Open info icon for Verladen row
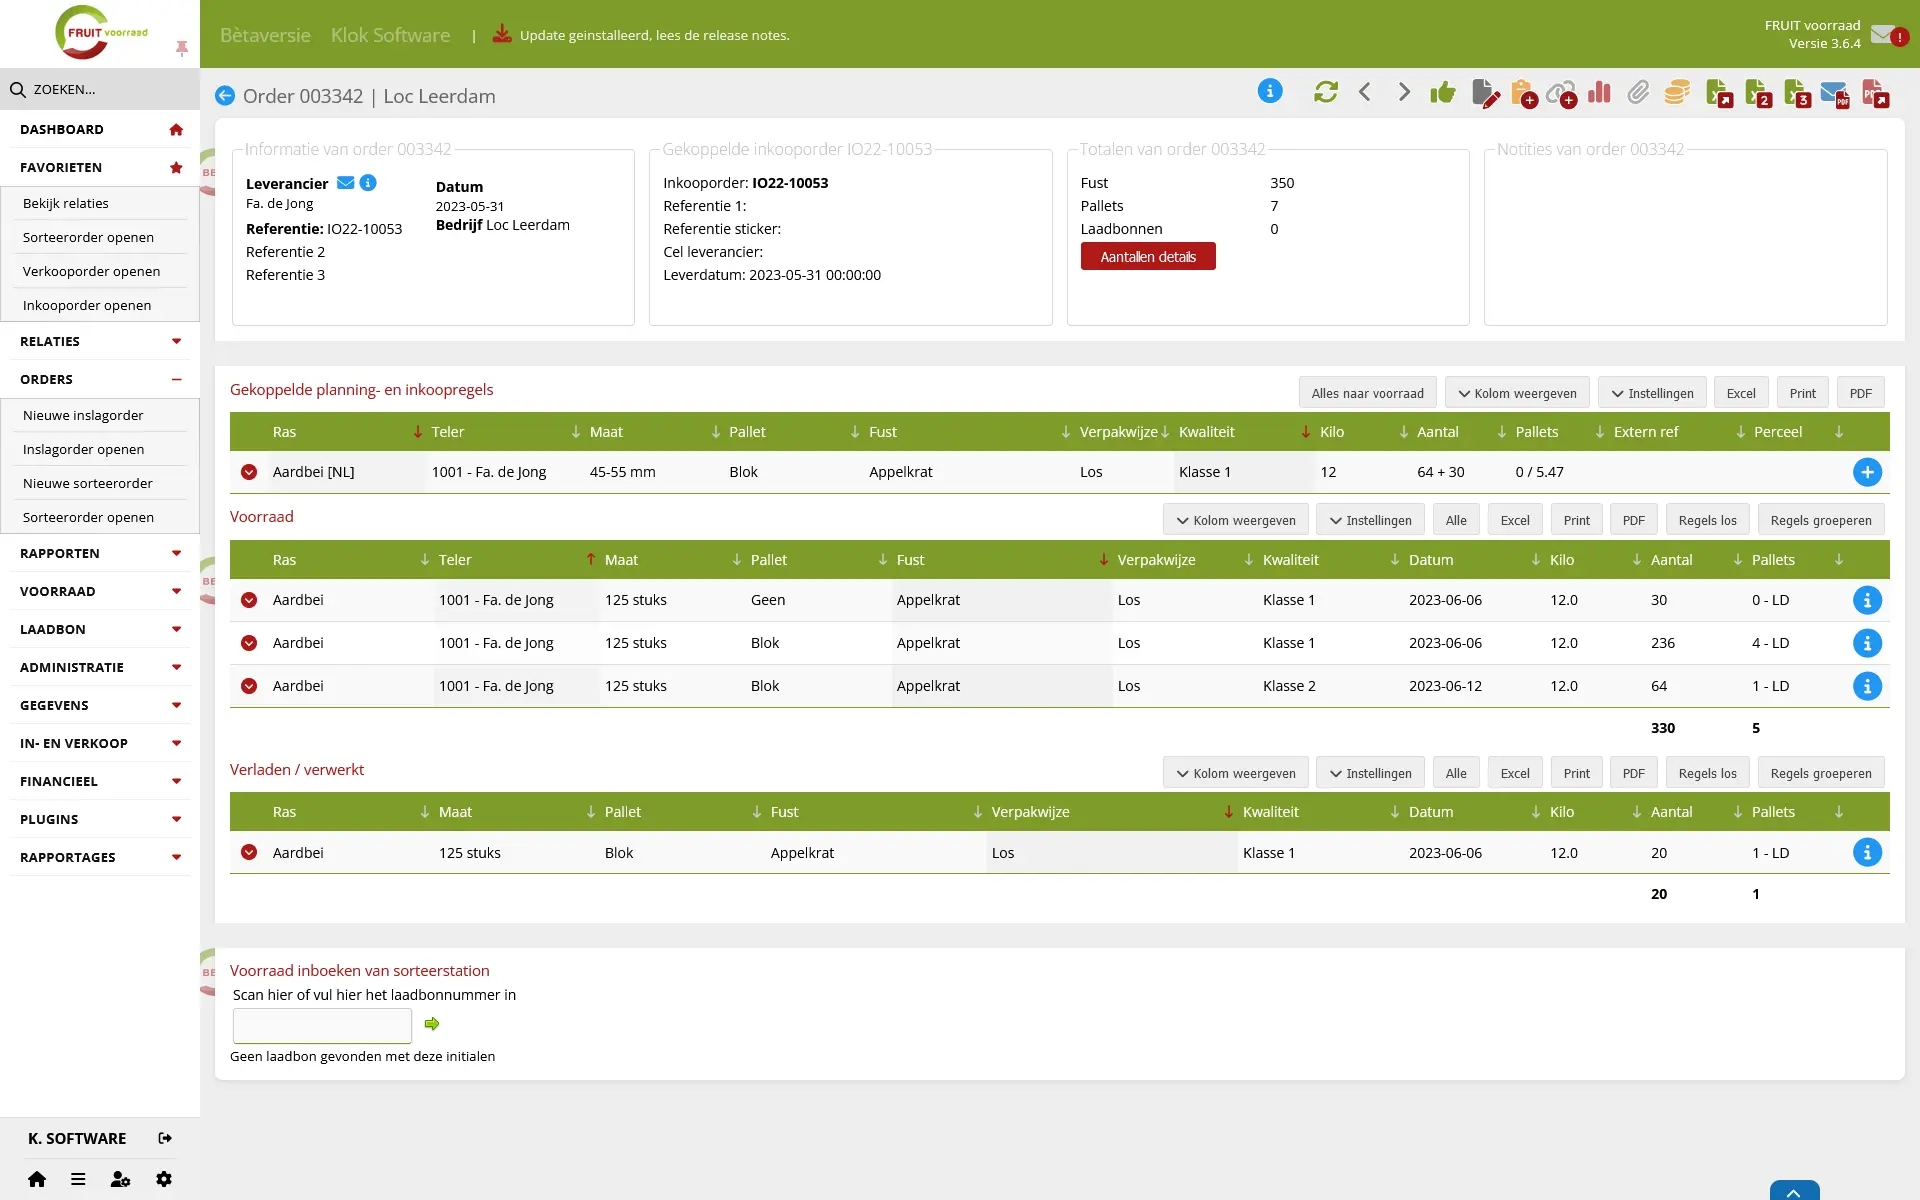Viewport: 1920px width, 1200px height. coord(1867,852)
